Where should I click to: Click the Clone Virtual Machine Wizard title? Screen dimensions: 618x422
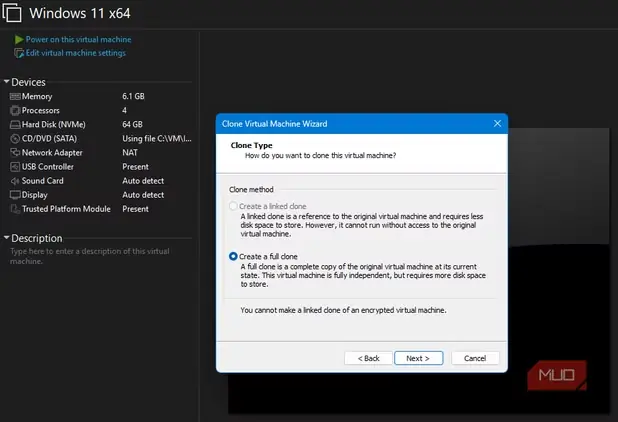point(275,124)
